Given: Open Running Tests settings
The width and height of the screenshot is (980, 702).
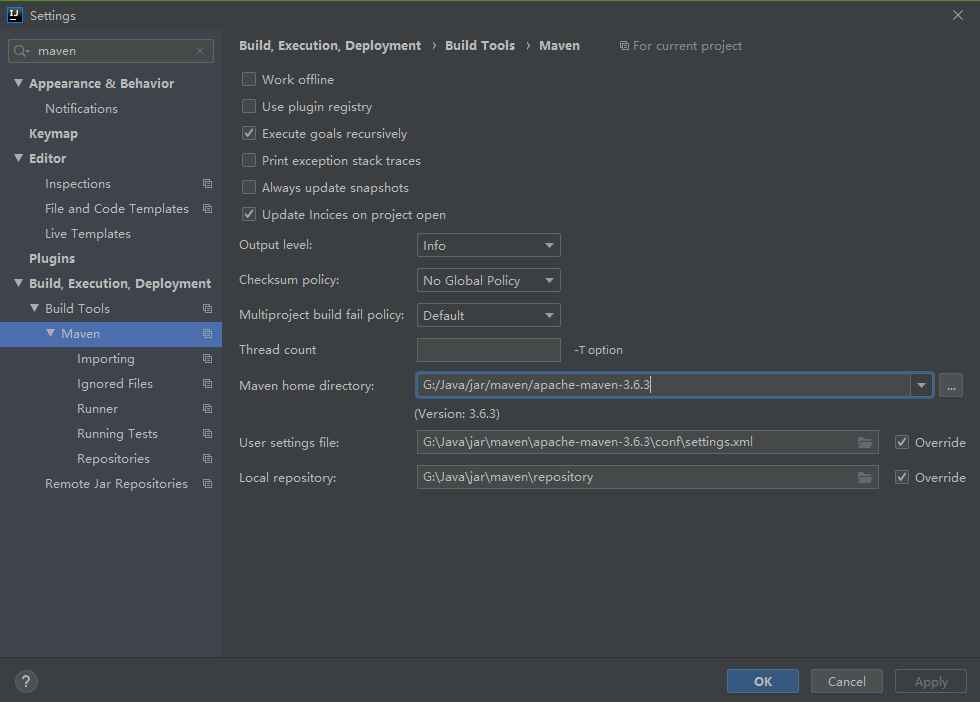Looking at the screenshot, I should [x=118, y=434].
